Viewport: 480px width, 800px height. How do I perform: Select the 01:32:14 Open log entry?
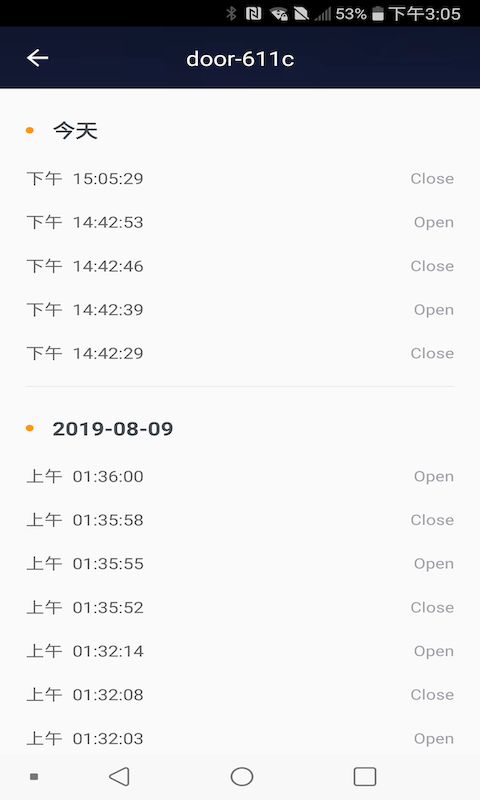coord(240,651)
